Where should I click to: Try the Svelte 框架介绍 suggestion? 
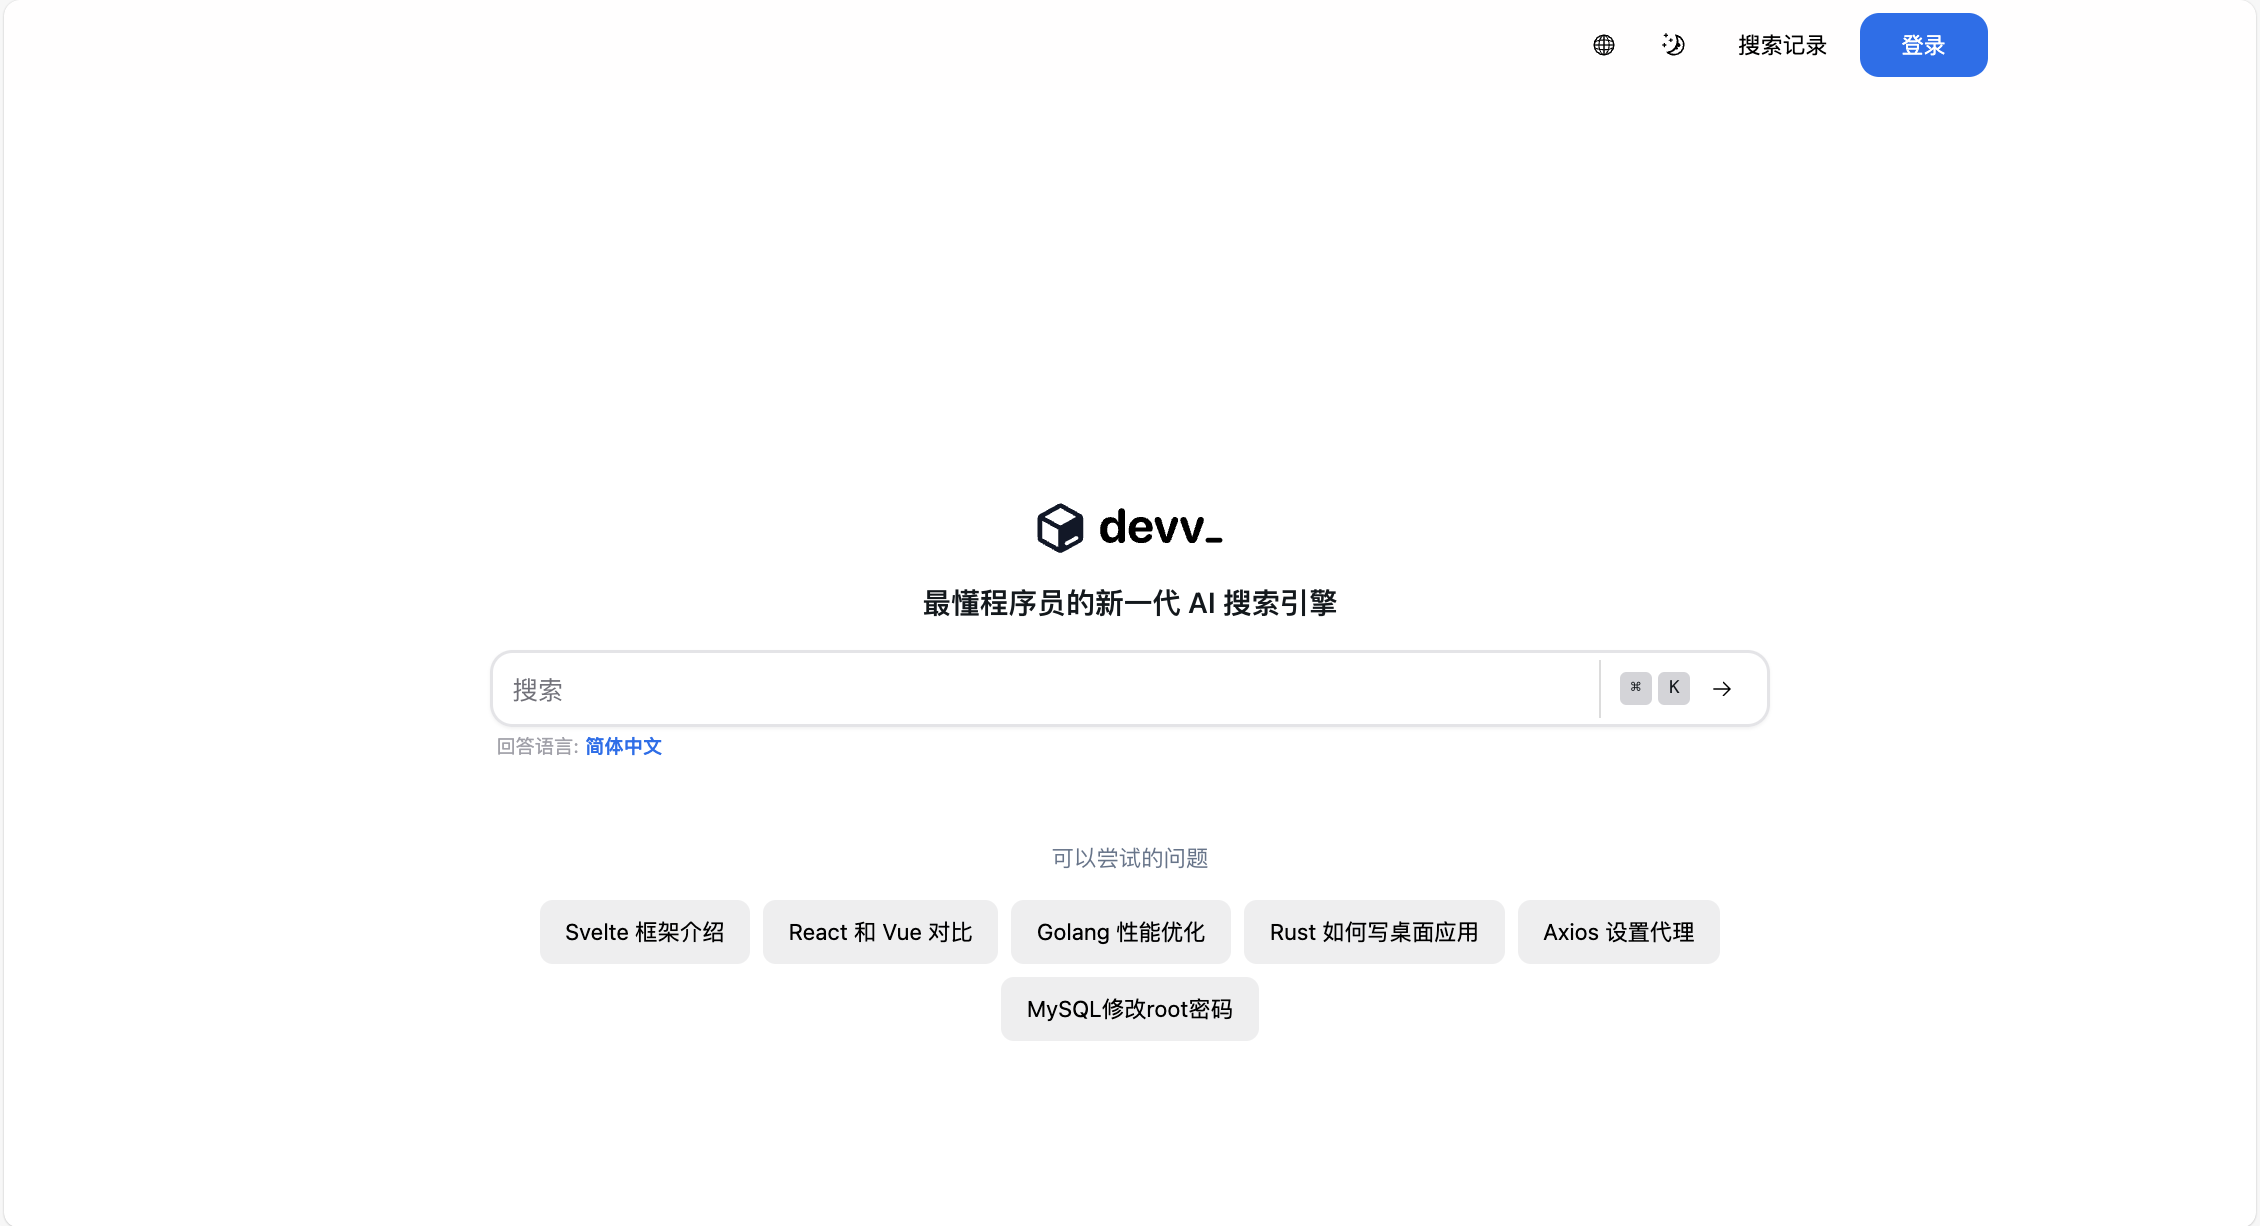(x=644, y=932)
